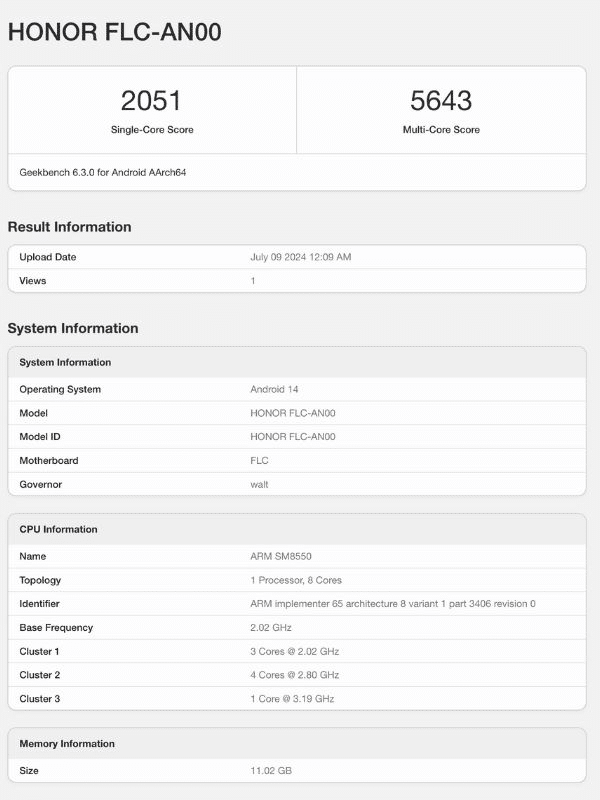The height and width of the screenshot is (800, 600).
Task: Select the walt governor value
Action: [259, 485]
